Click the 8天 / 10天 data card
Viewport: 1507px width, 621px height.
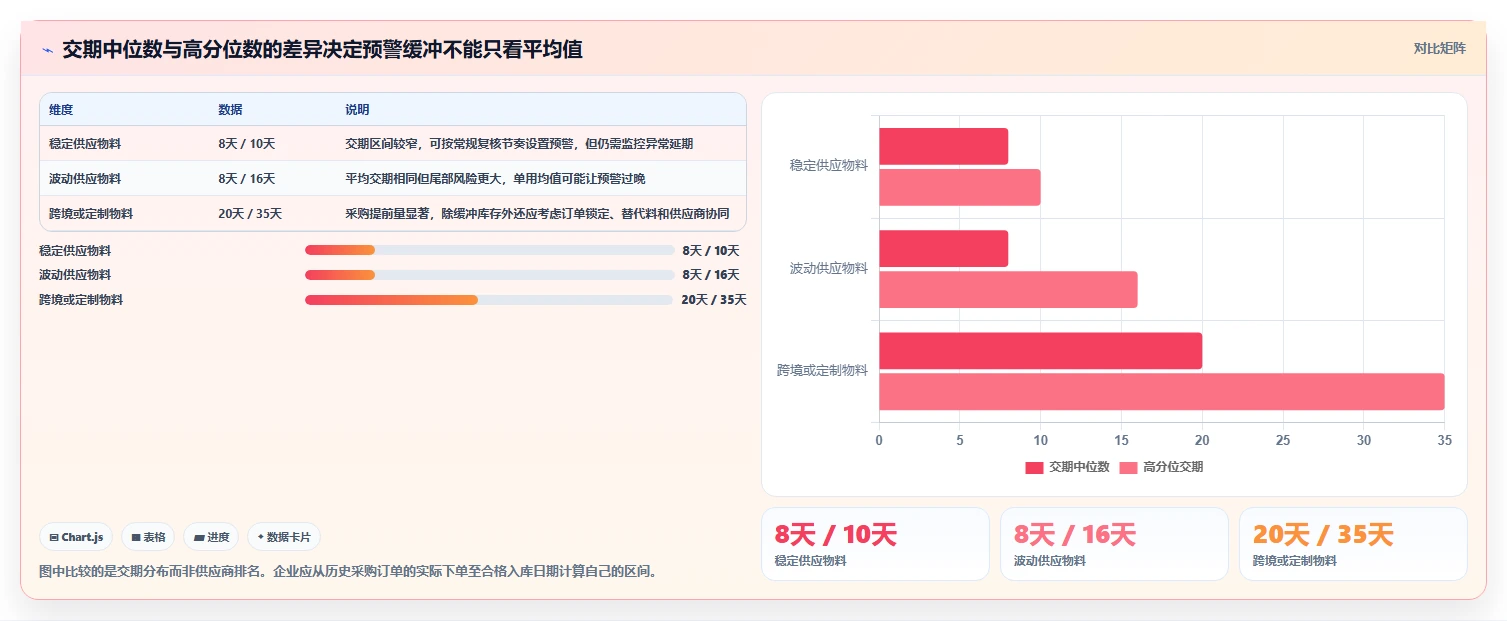tap(875, 544)
